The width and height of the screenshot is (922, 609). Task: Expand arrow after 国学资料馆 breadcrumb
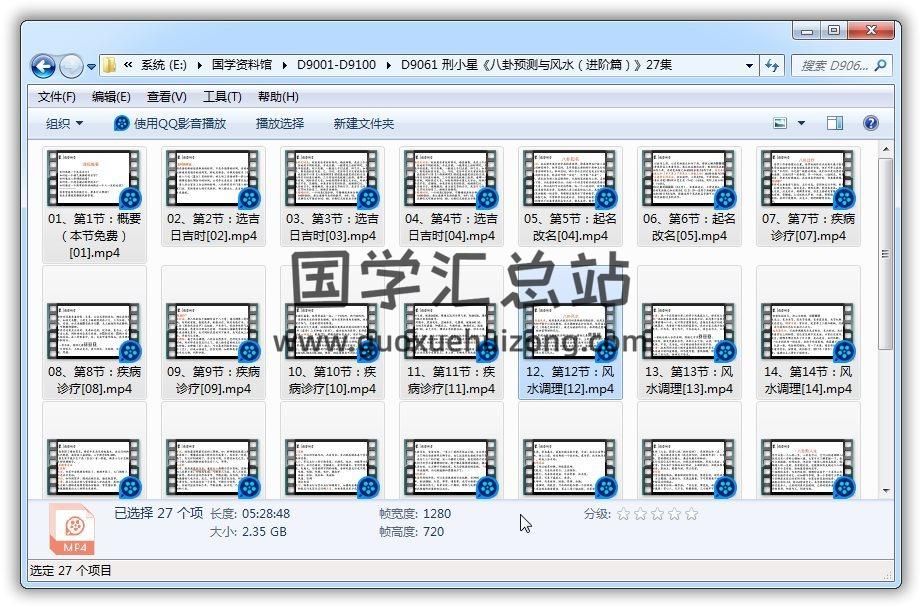[285, 65]
